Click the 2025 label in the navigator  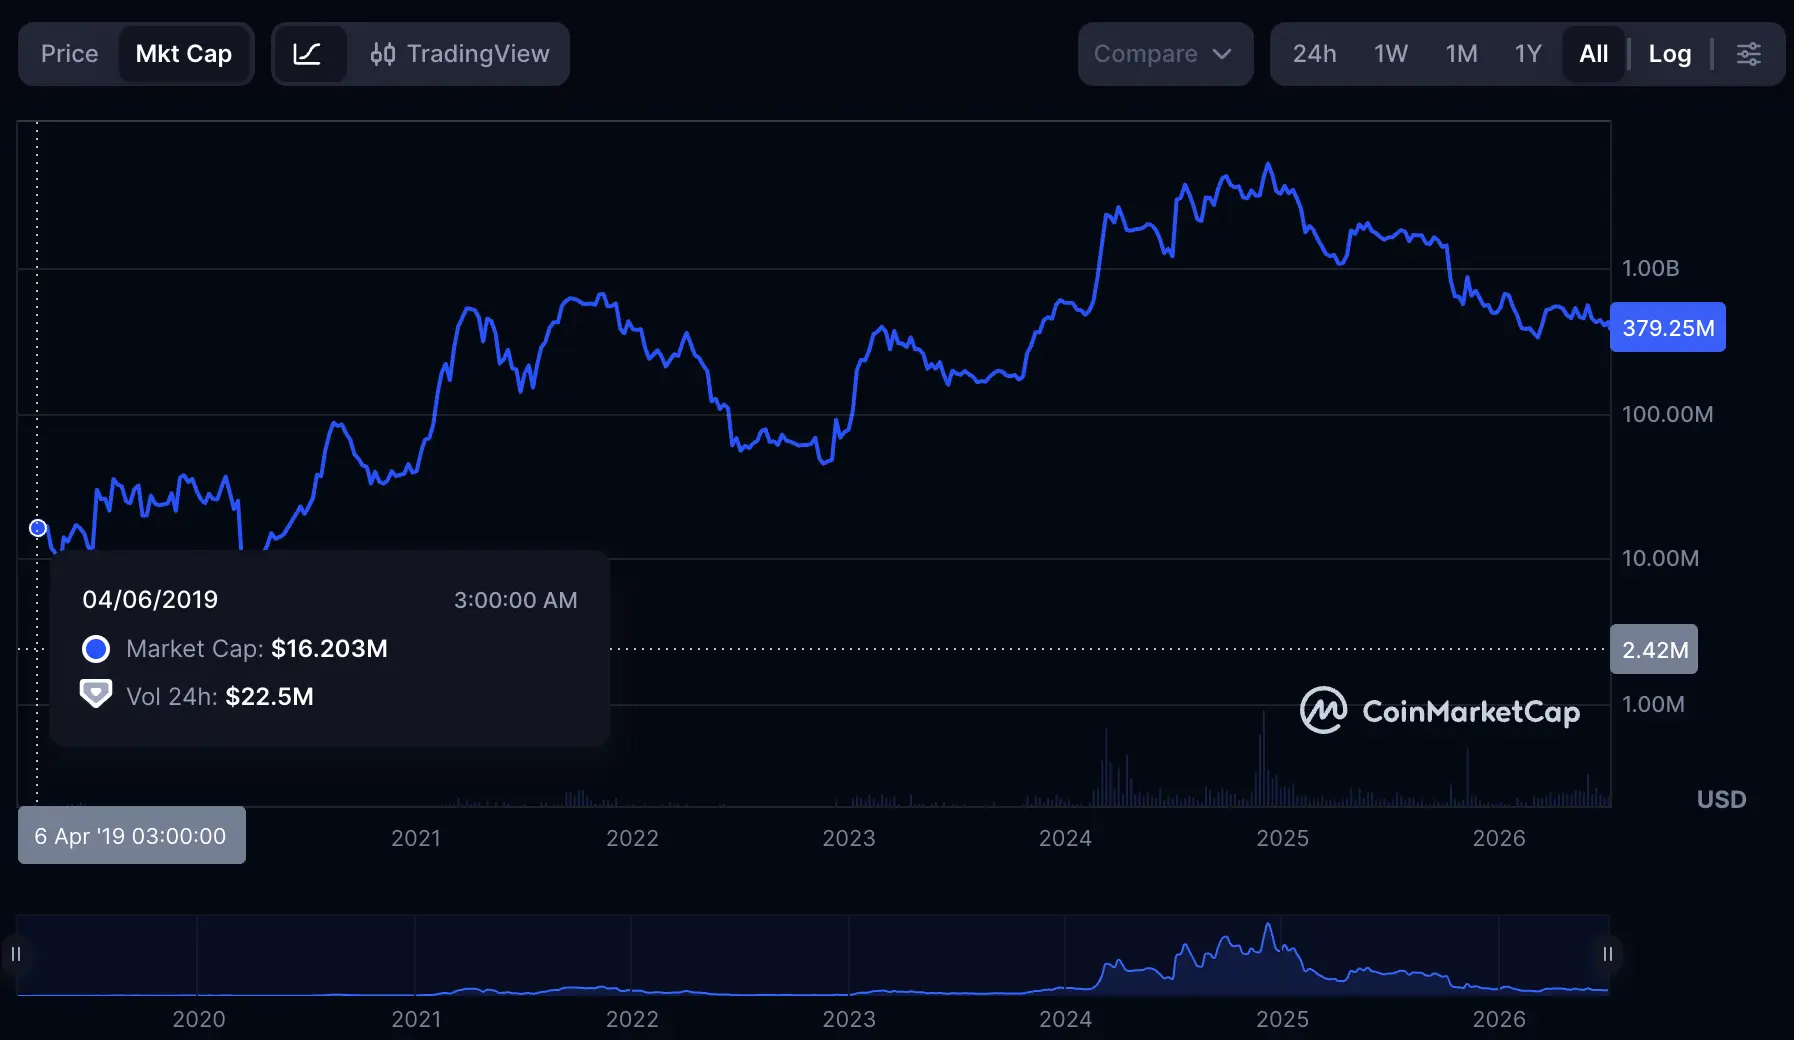[x=1282, y=1019]
